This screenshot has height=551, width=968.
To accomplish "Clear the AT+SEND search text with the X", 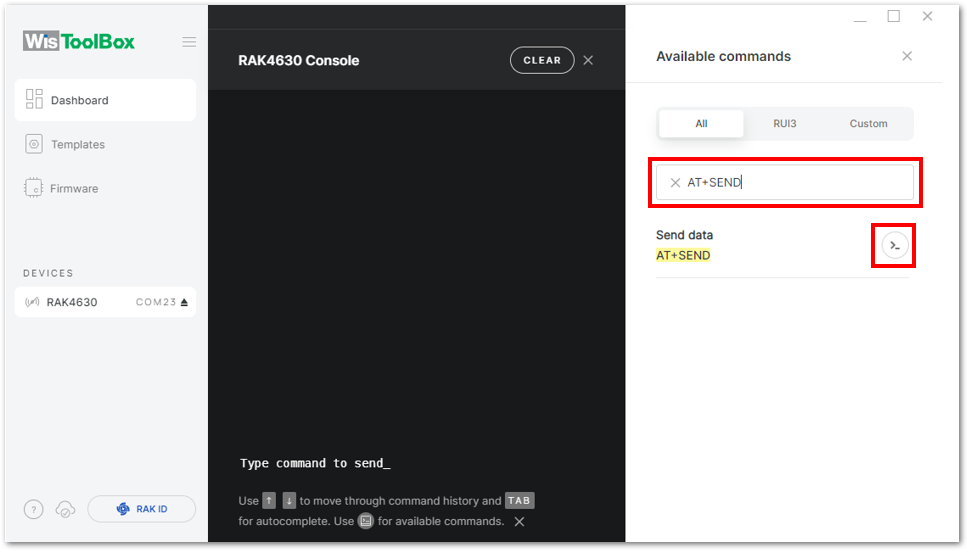I will (675, 183).
